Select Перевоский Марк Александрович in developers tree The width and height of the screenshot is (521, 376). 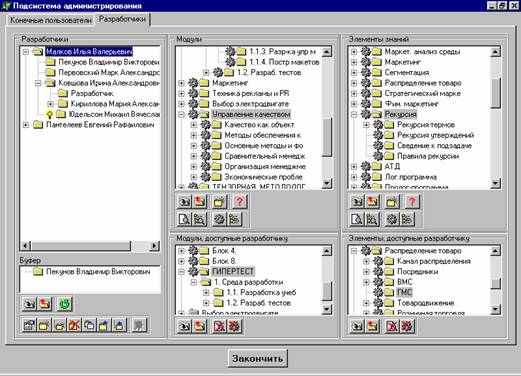pyautogui.click(x=109, y=72)
